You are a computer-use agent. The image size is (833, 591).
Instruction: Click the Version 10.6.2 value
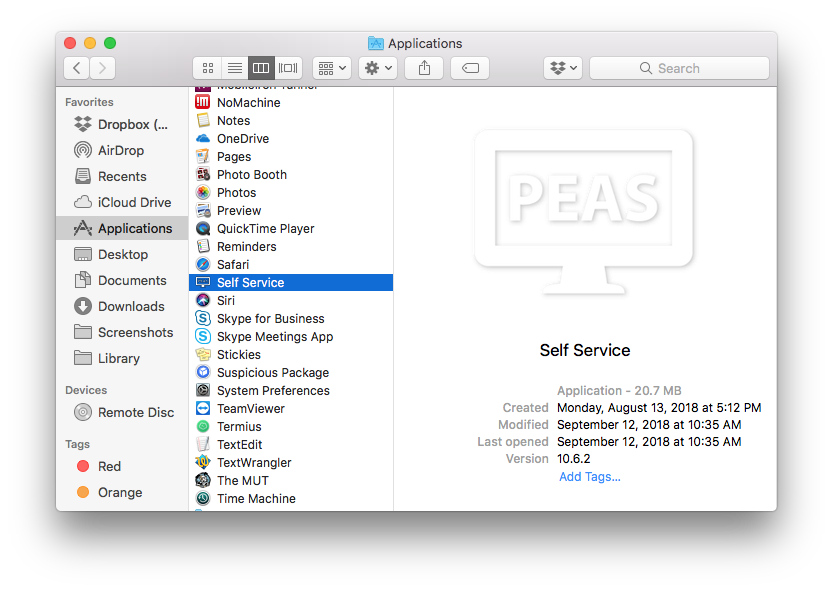(574, 459)
